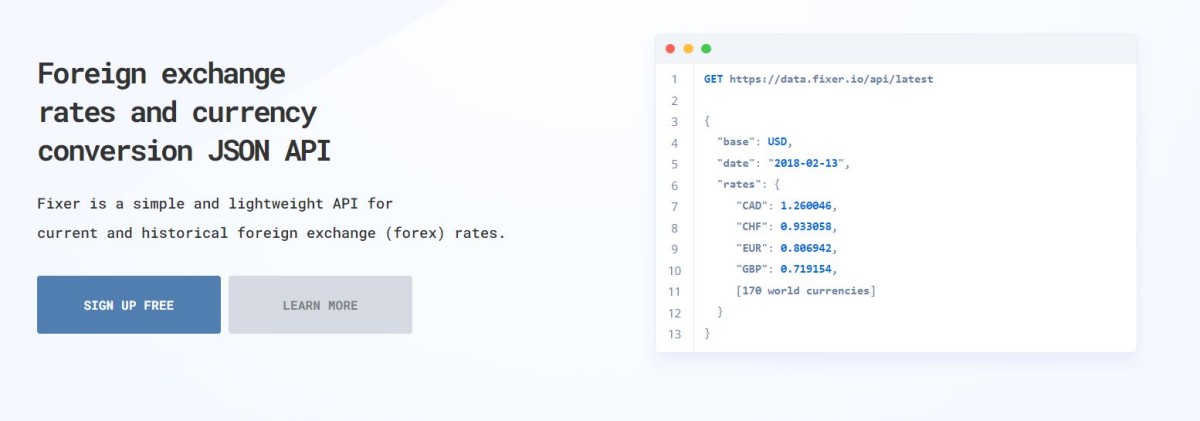
Task: Click the 170 world currencies text
Action: click(805, 291)
